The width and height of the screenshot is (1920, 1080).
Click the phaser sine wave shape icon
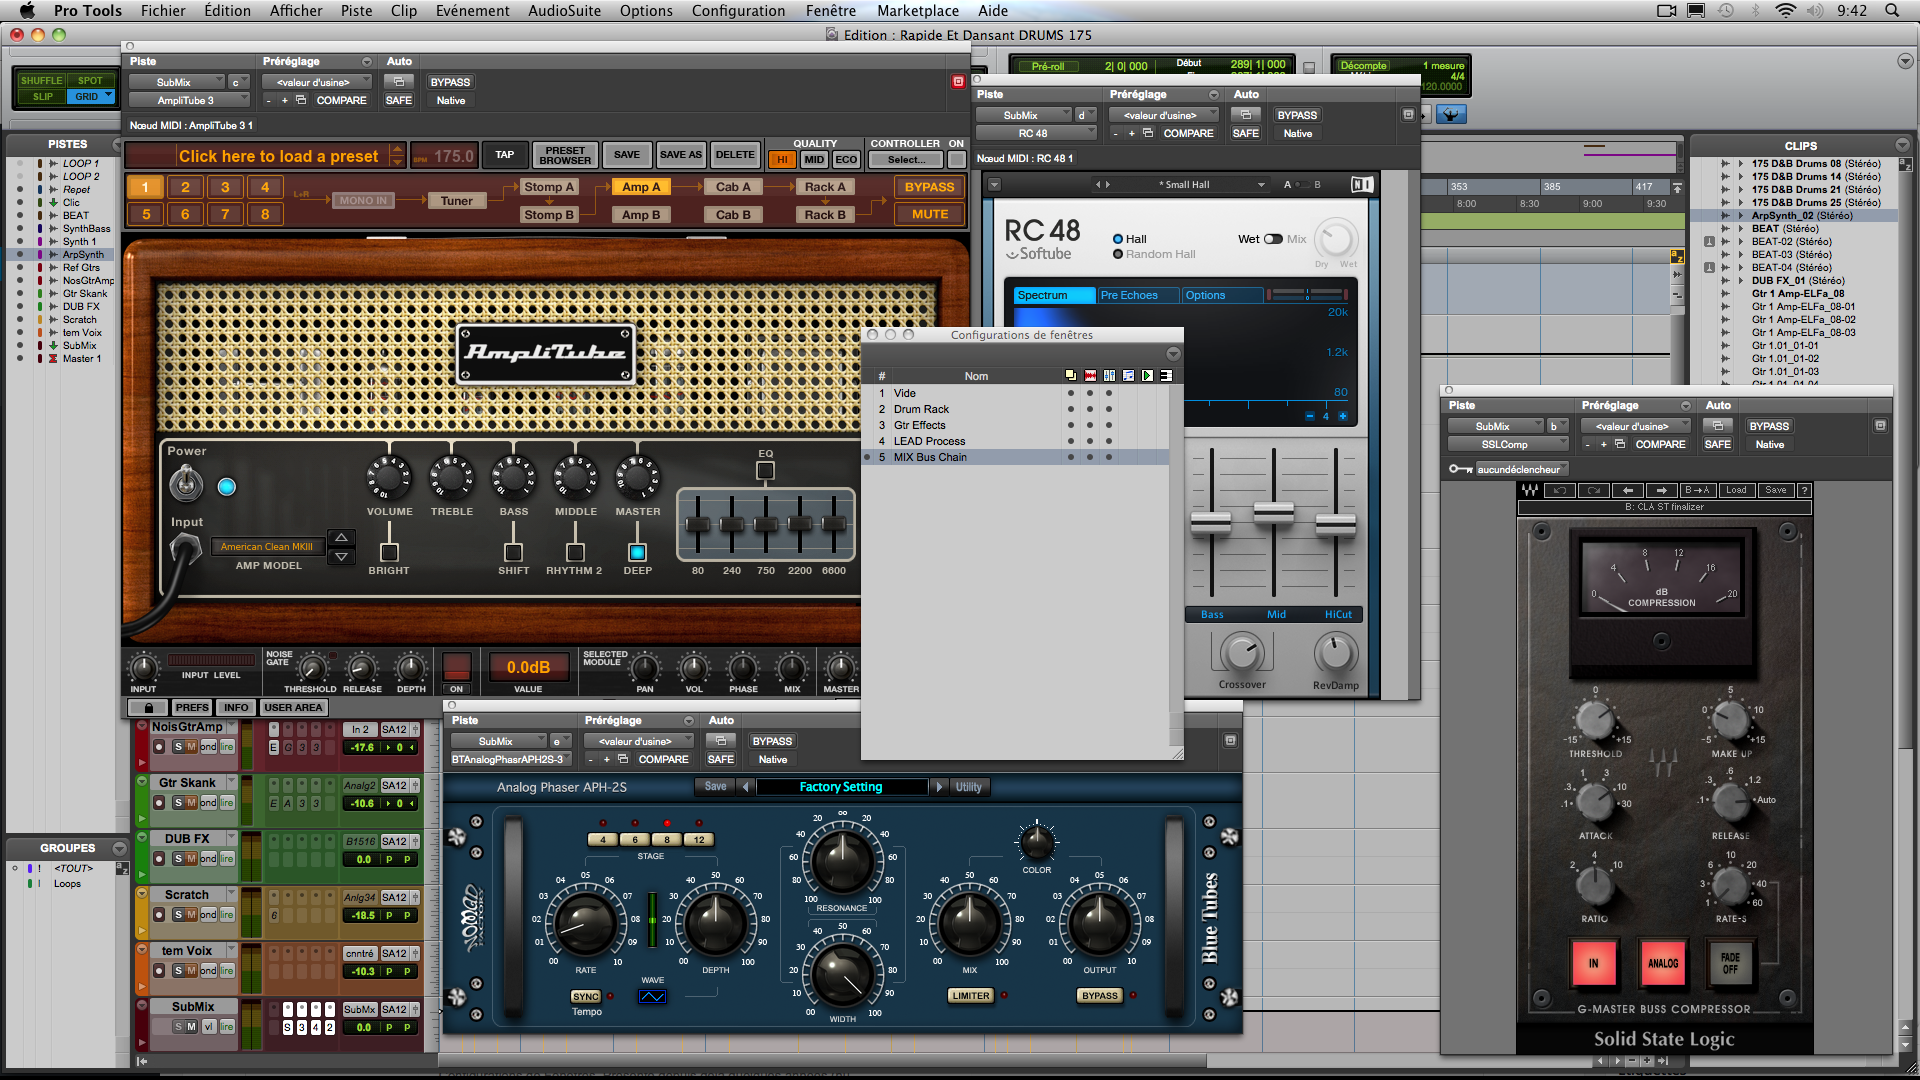click(652, 996)
